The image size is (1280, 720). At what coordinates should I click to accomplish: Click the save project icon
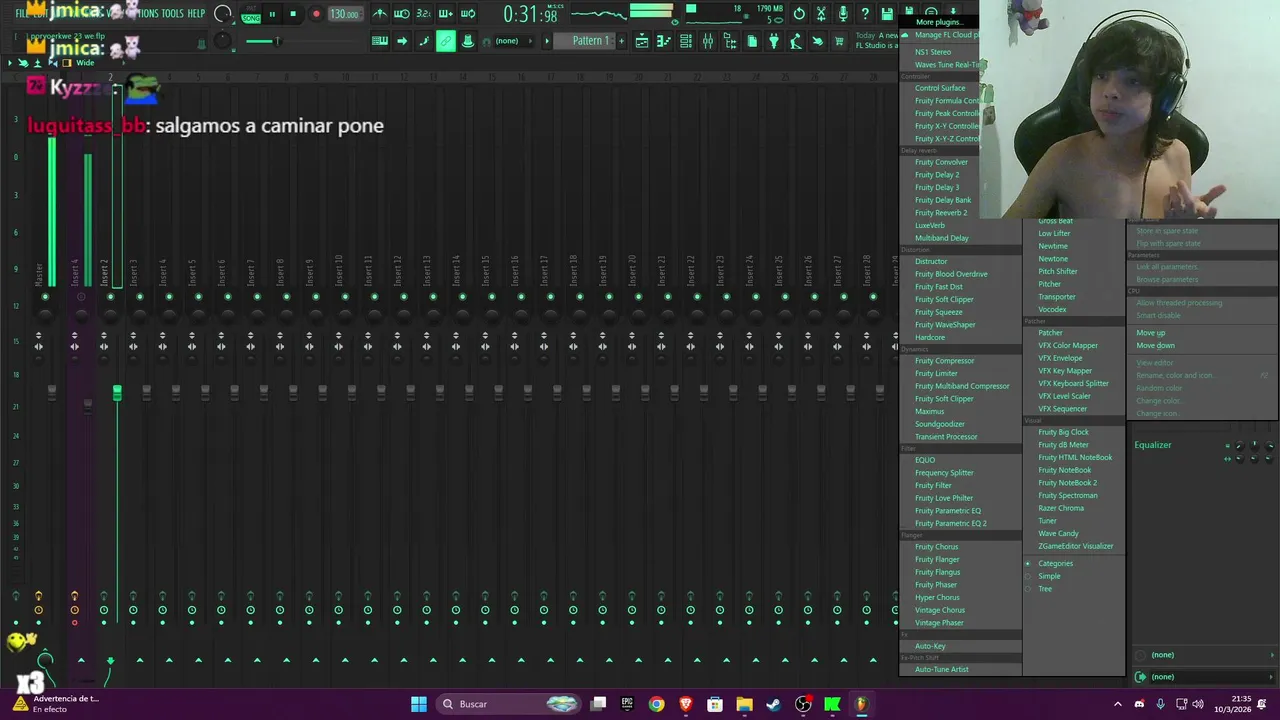pos(887,14)
